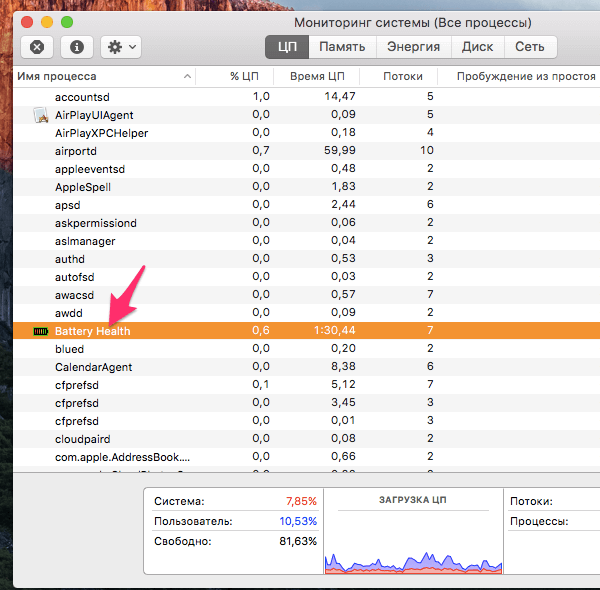
Task: Switch to the Сеть tab
Action: pyautogui.click(x=530, y=47)
